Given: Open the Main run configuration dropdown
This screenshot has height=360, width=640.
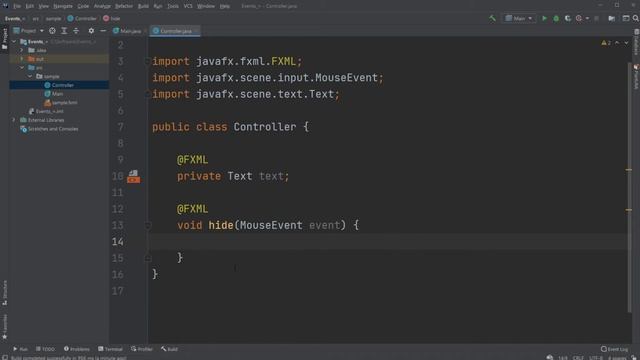Looking at the screenshot, I should pyautogui.click(x=519, y=18).
